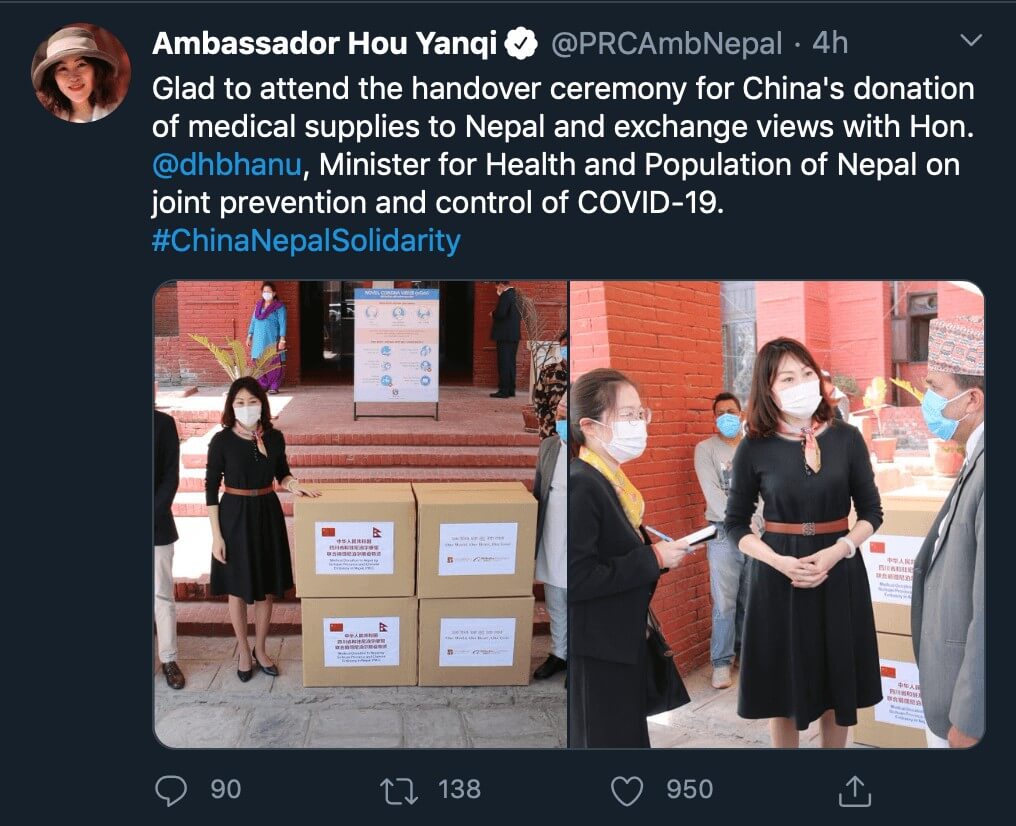View the left photo with donation boxes
This screenshot has width=1016, height=826.
360,514
